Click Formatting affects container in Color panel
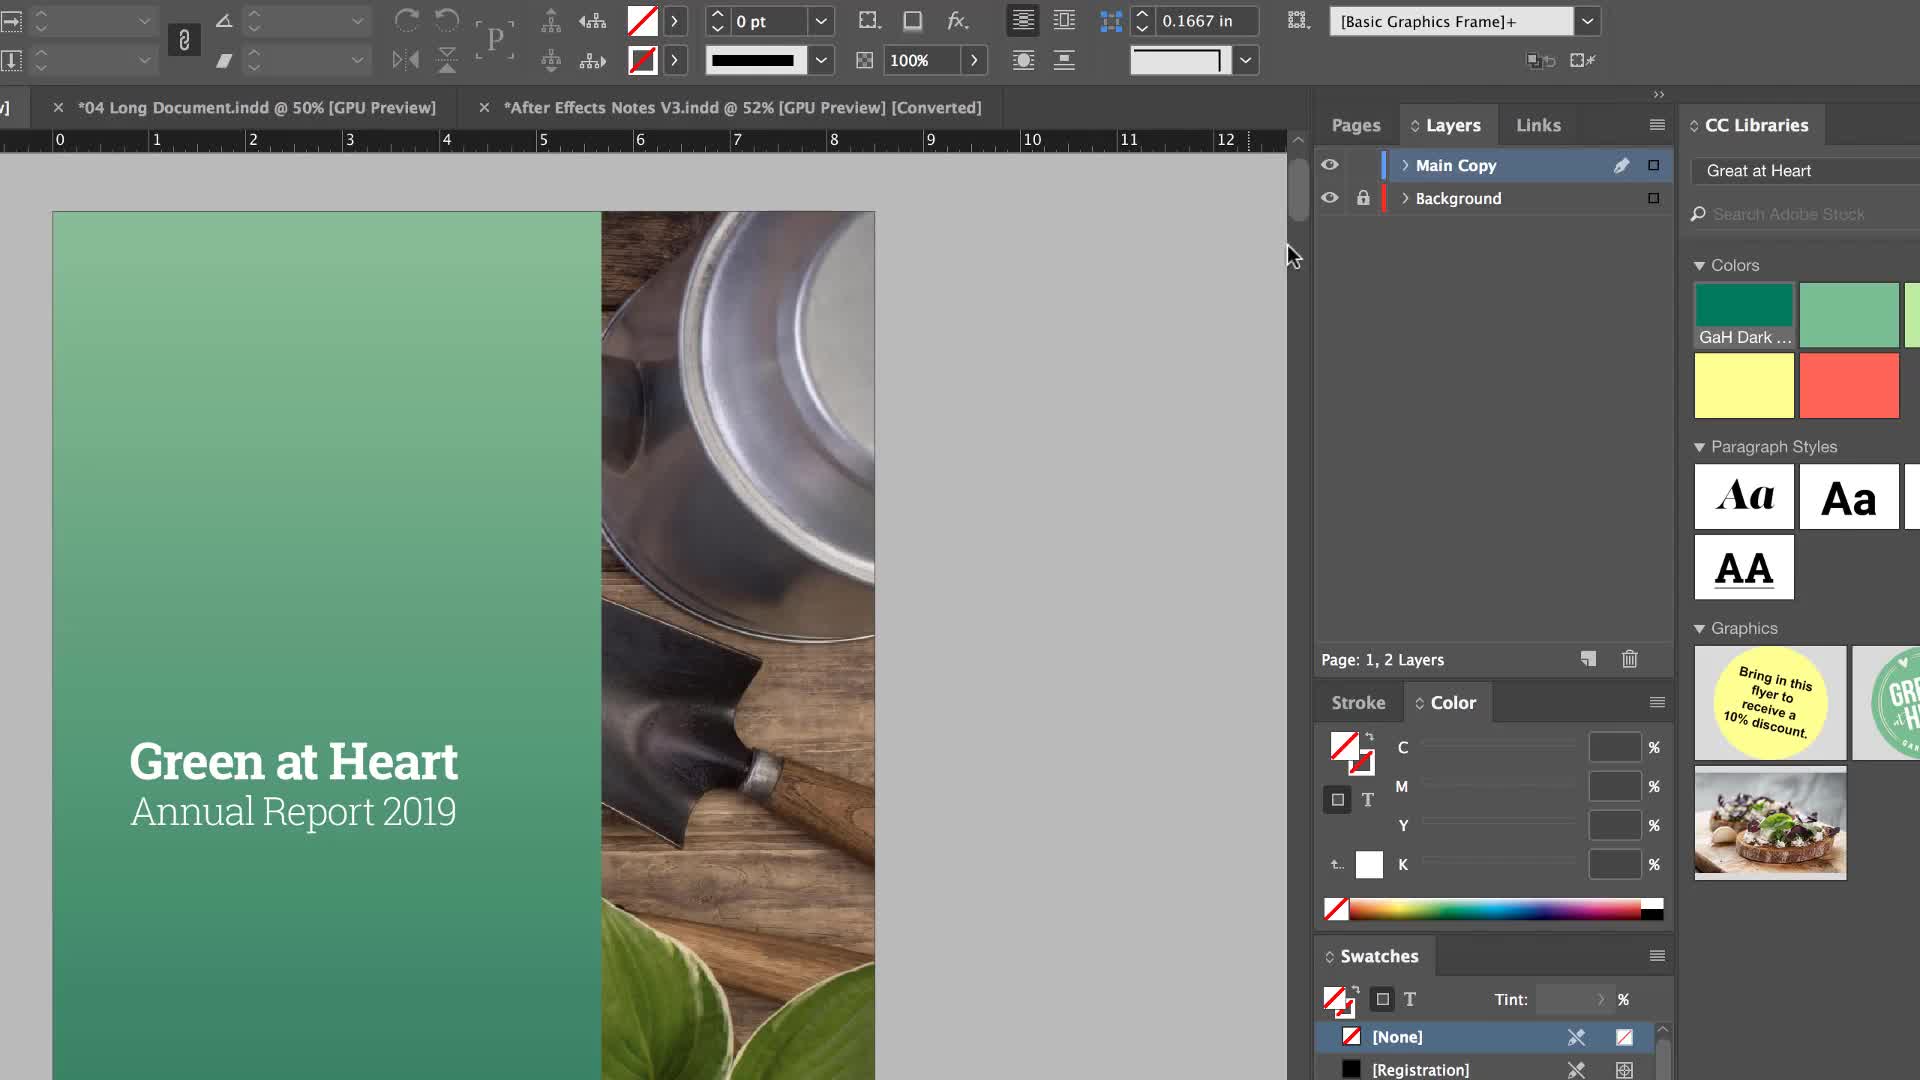This screenshot has width=1920, height=1080. (1337, 800)
